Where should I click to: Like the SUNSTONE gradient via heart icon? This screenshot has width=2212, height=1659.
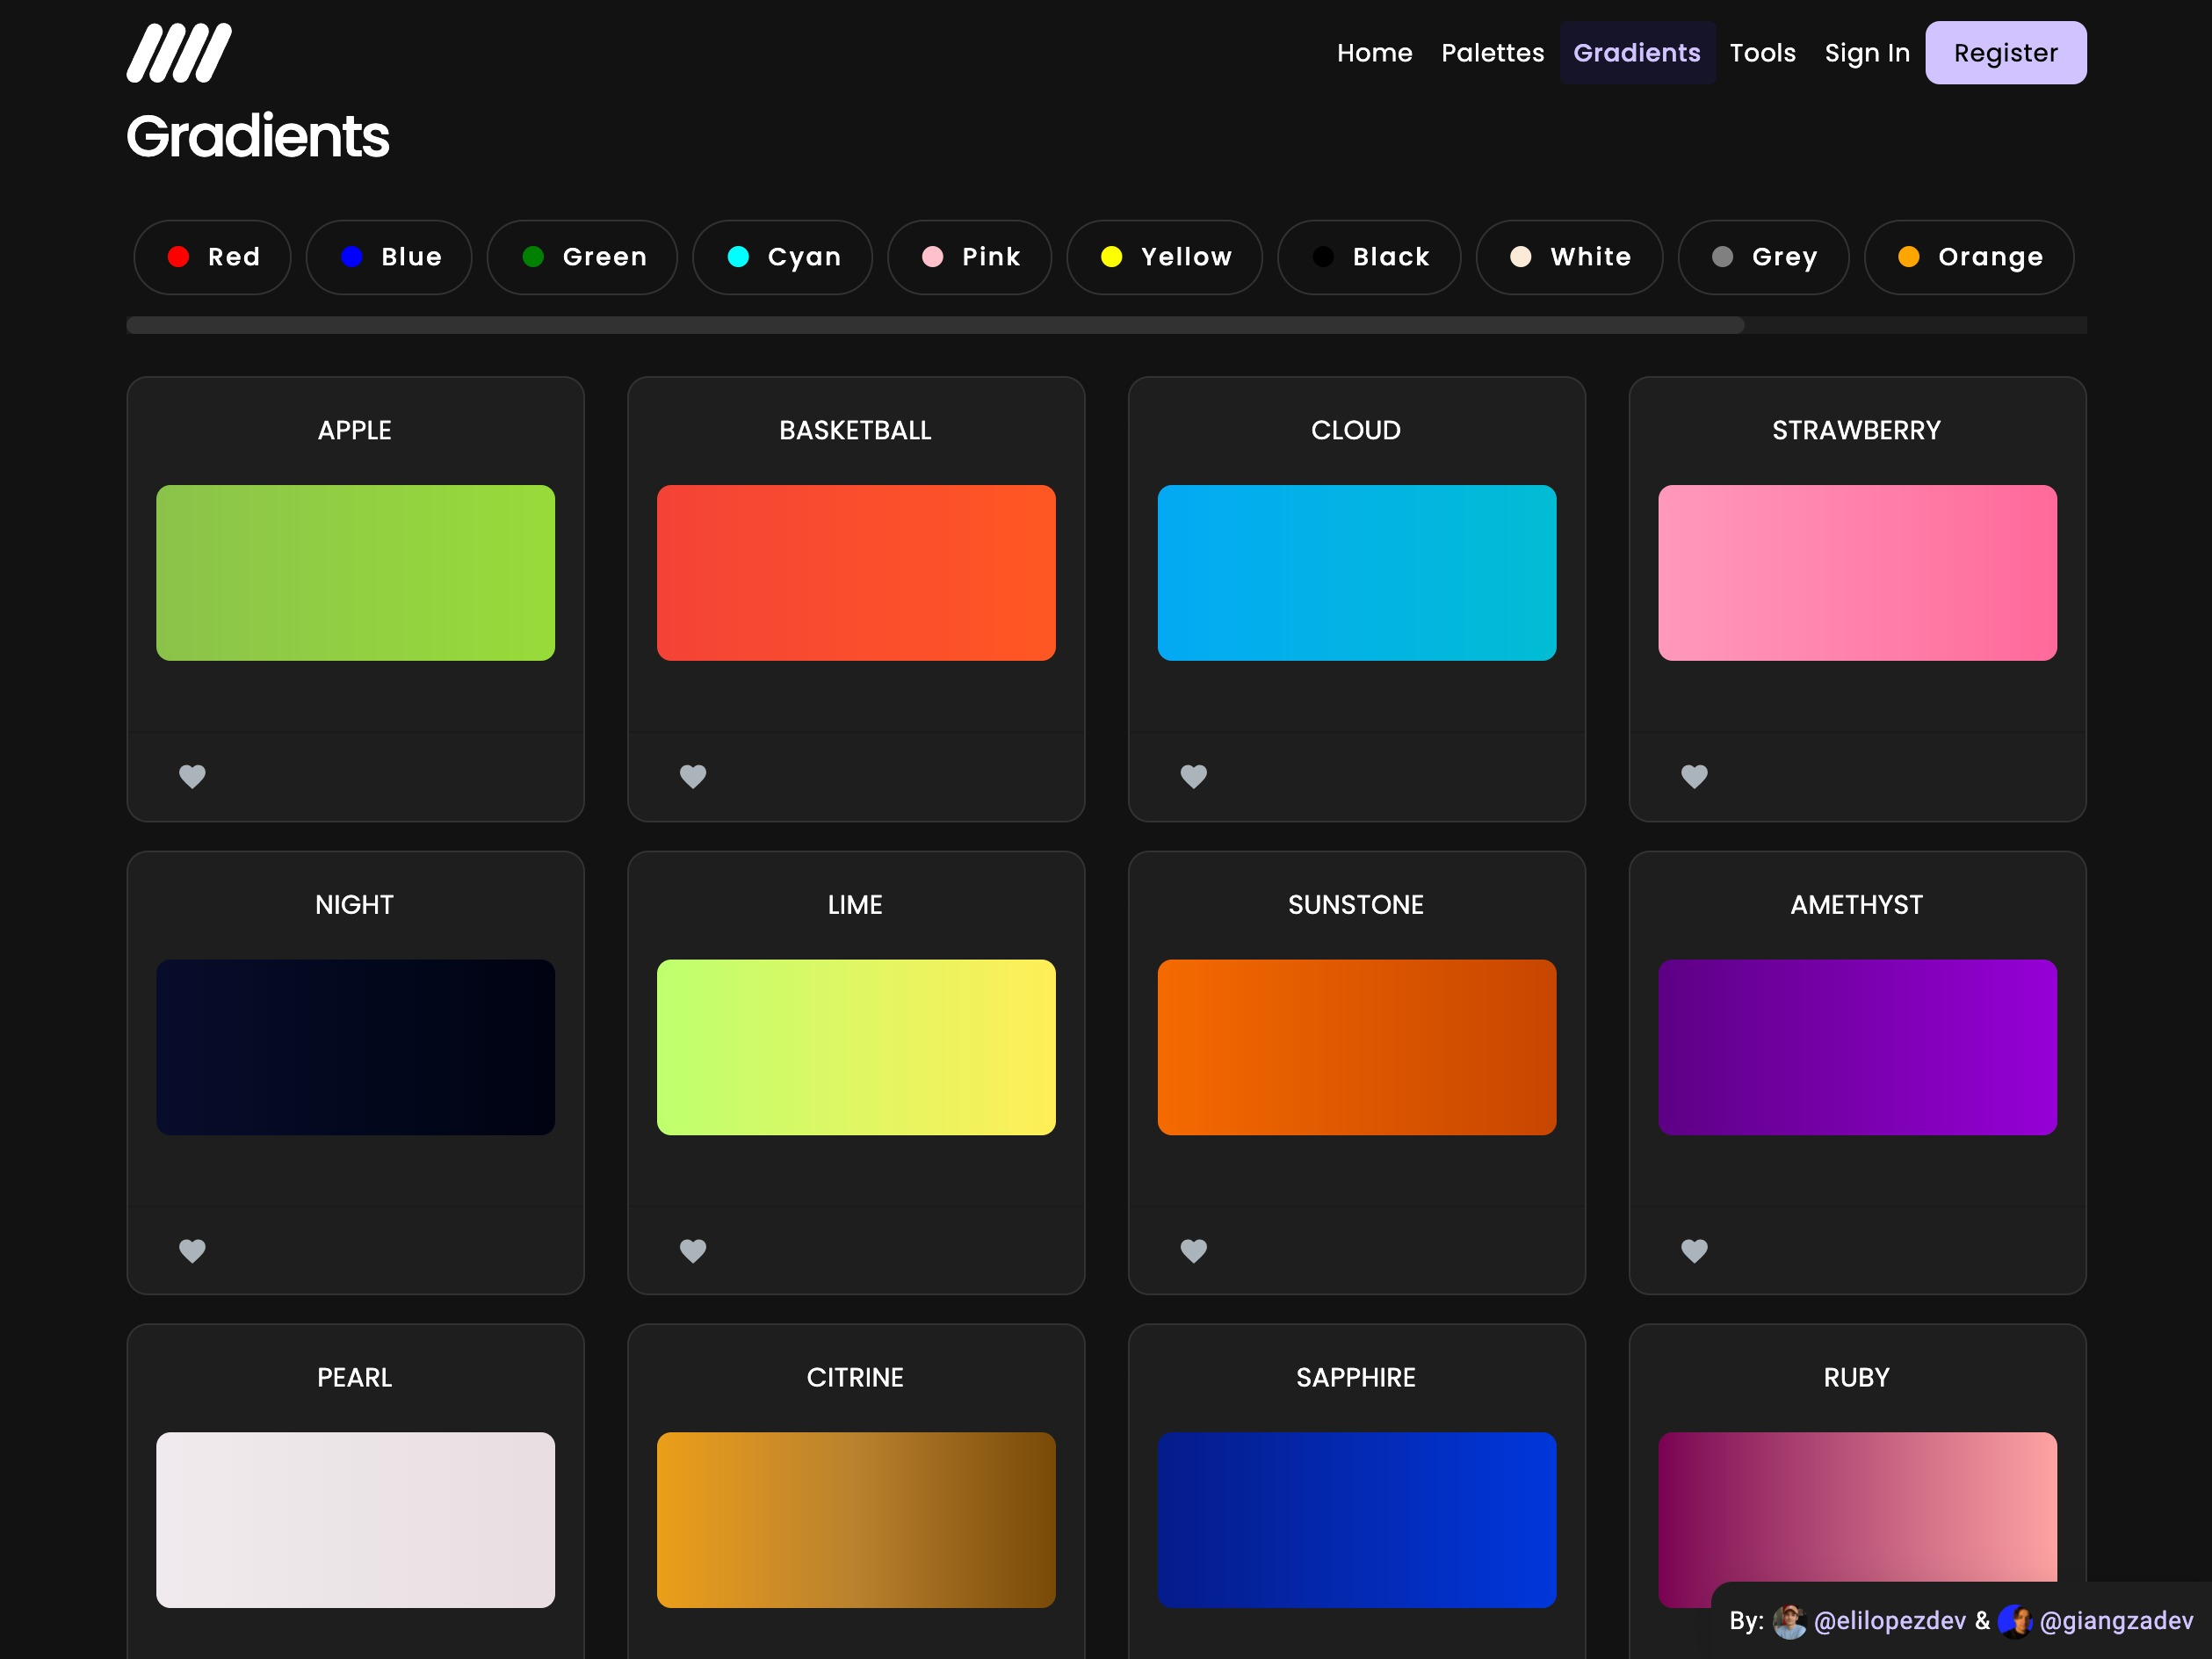pos(1194,1250)
